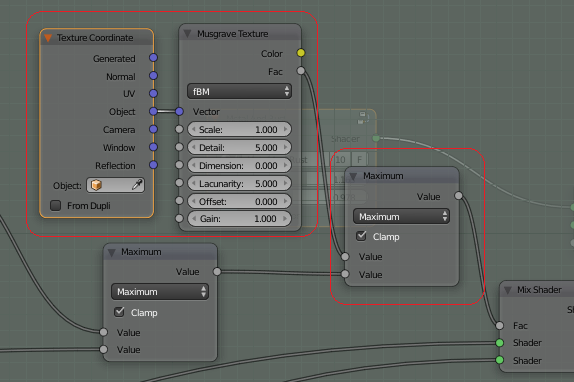Click the Lacunarity input socket
This screenshot has width=574, height=382.
point(179,183)
